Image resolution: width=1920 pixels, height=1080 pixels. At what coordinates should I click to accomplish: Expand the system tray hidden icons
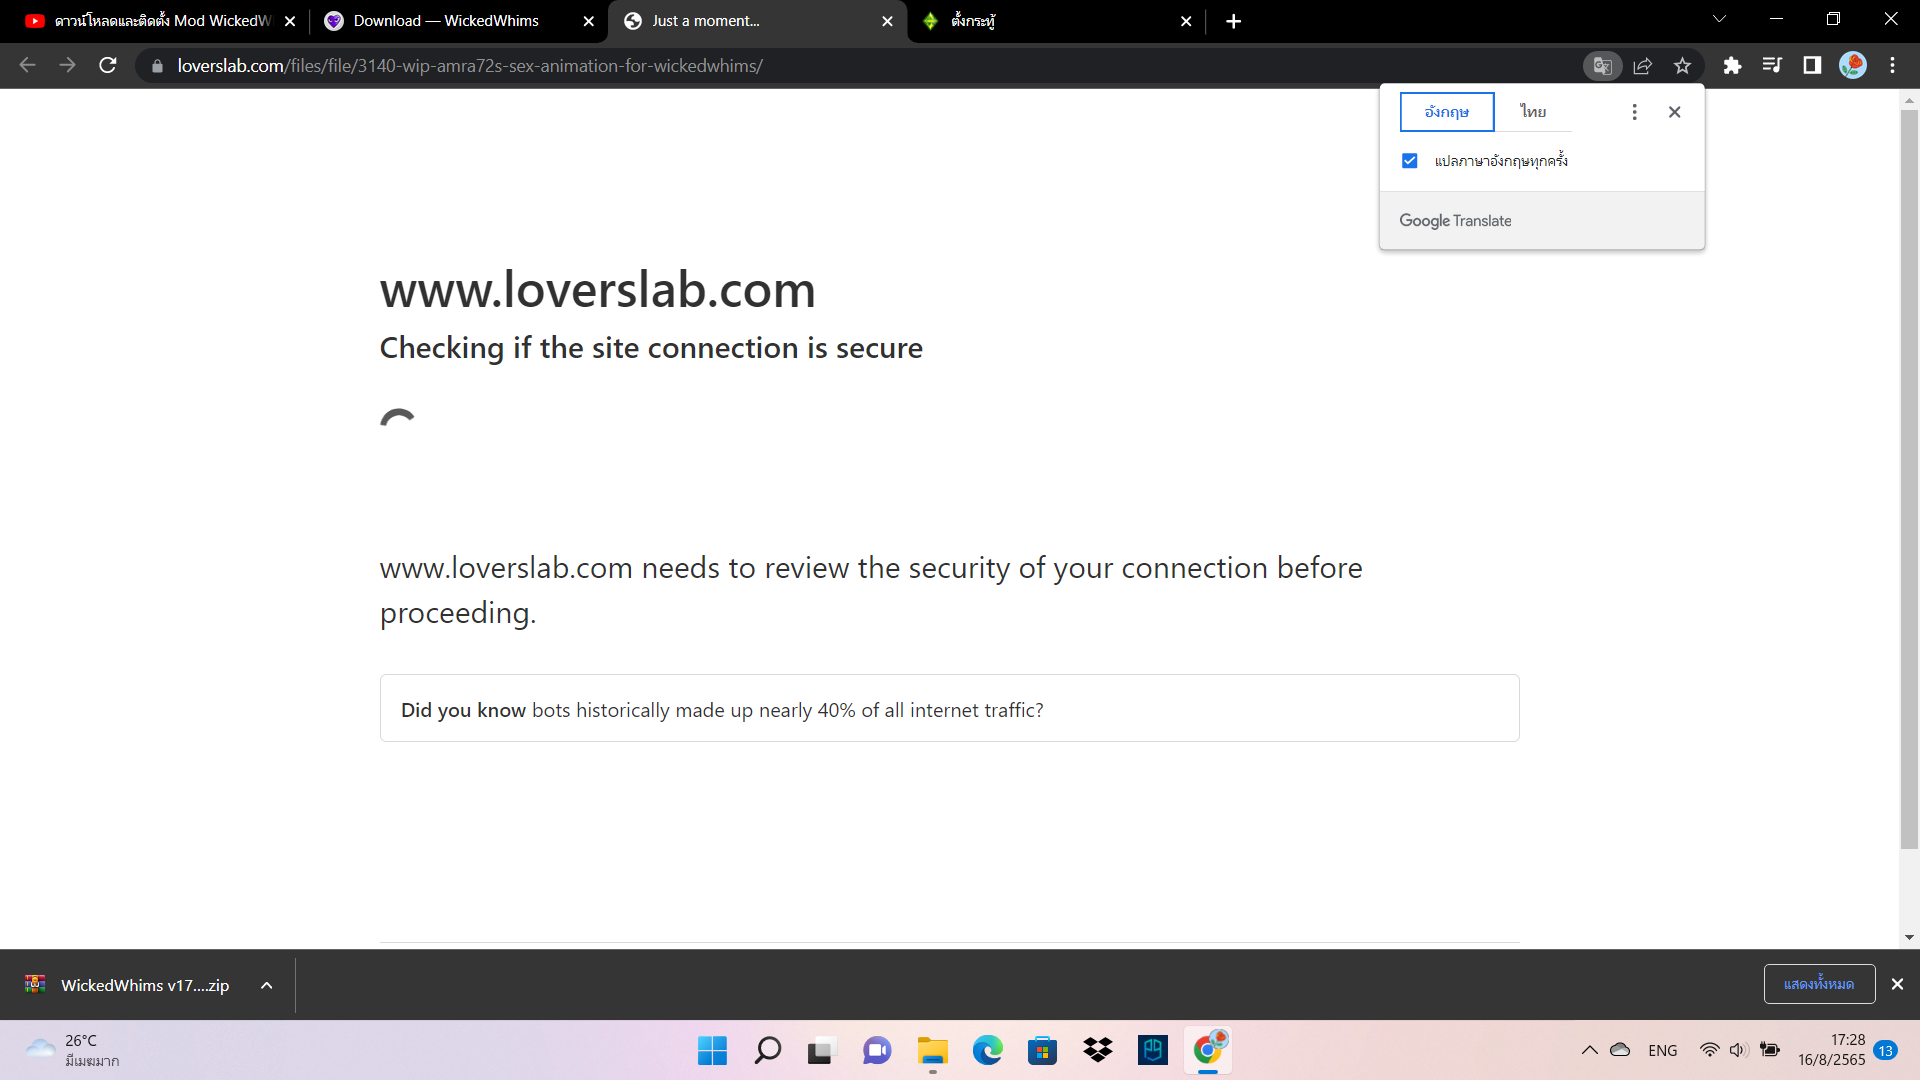point(1589,1050)
